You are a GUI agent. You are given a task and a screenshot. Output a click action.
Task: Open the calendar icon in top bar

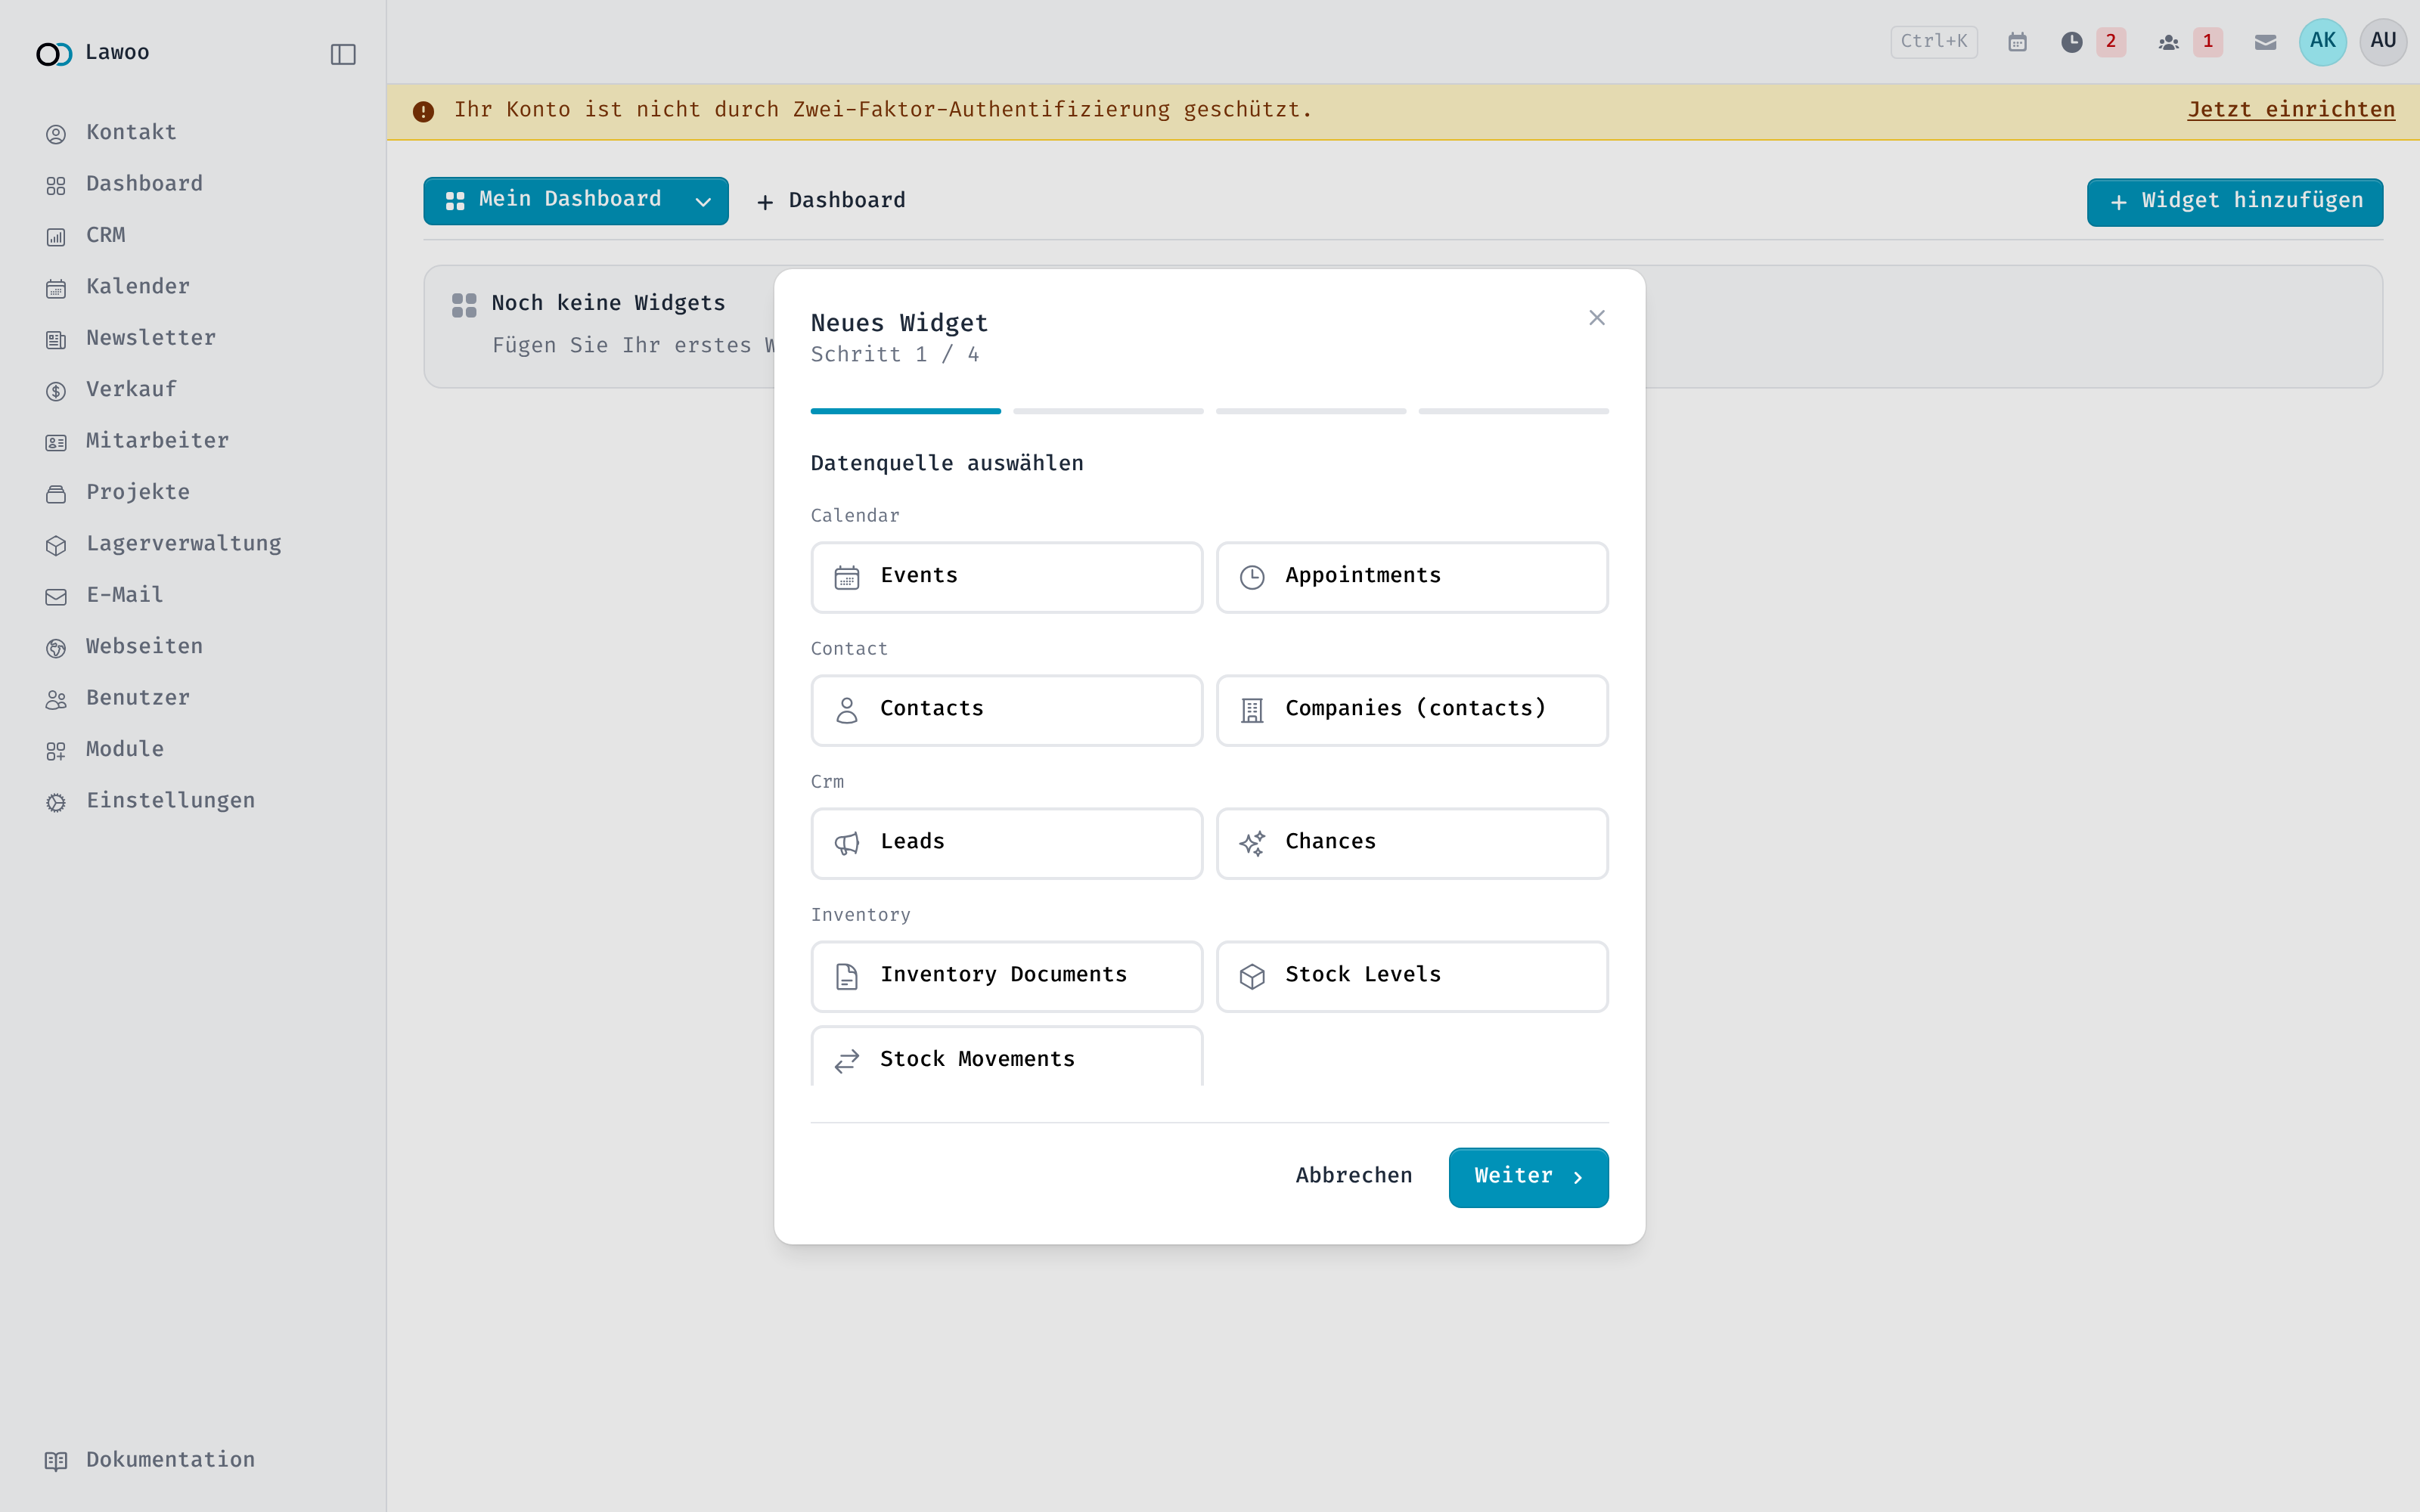[x=2018, y=42]
